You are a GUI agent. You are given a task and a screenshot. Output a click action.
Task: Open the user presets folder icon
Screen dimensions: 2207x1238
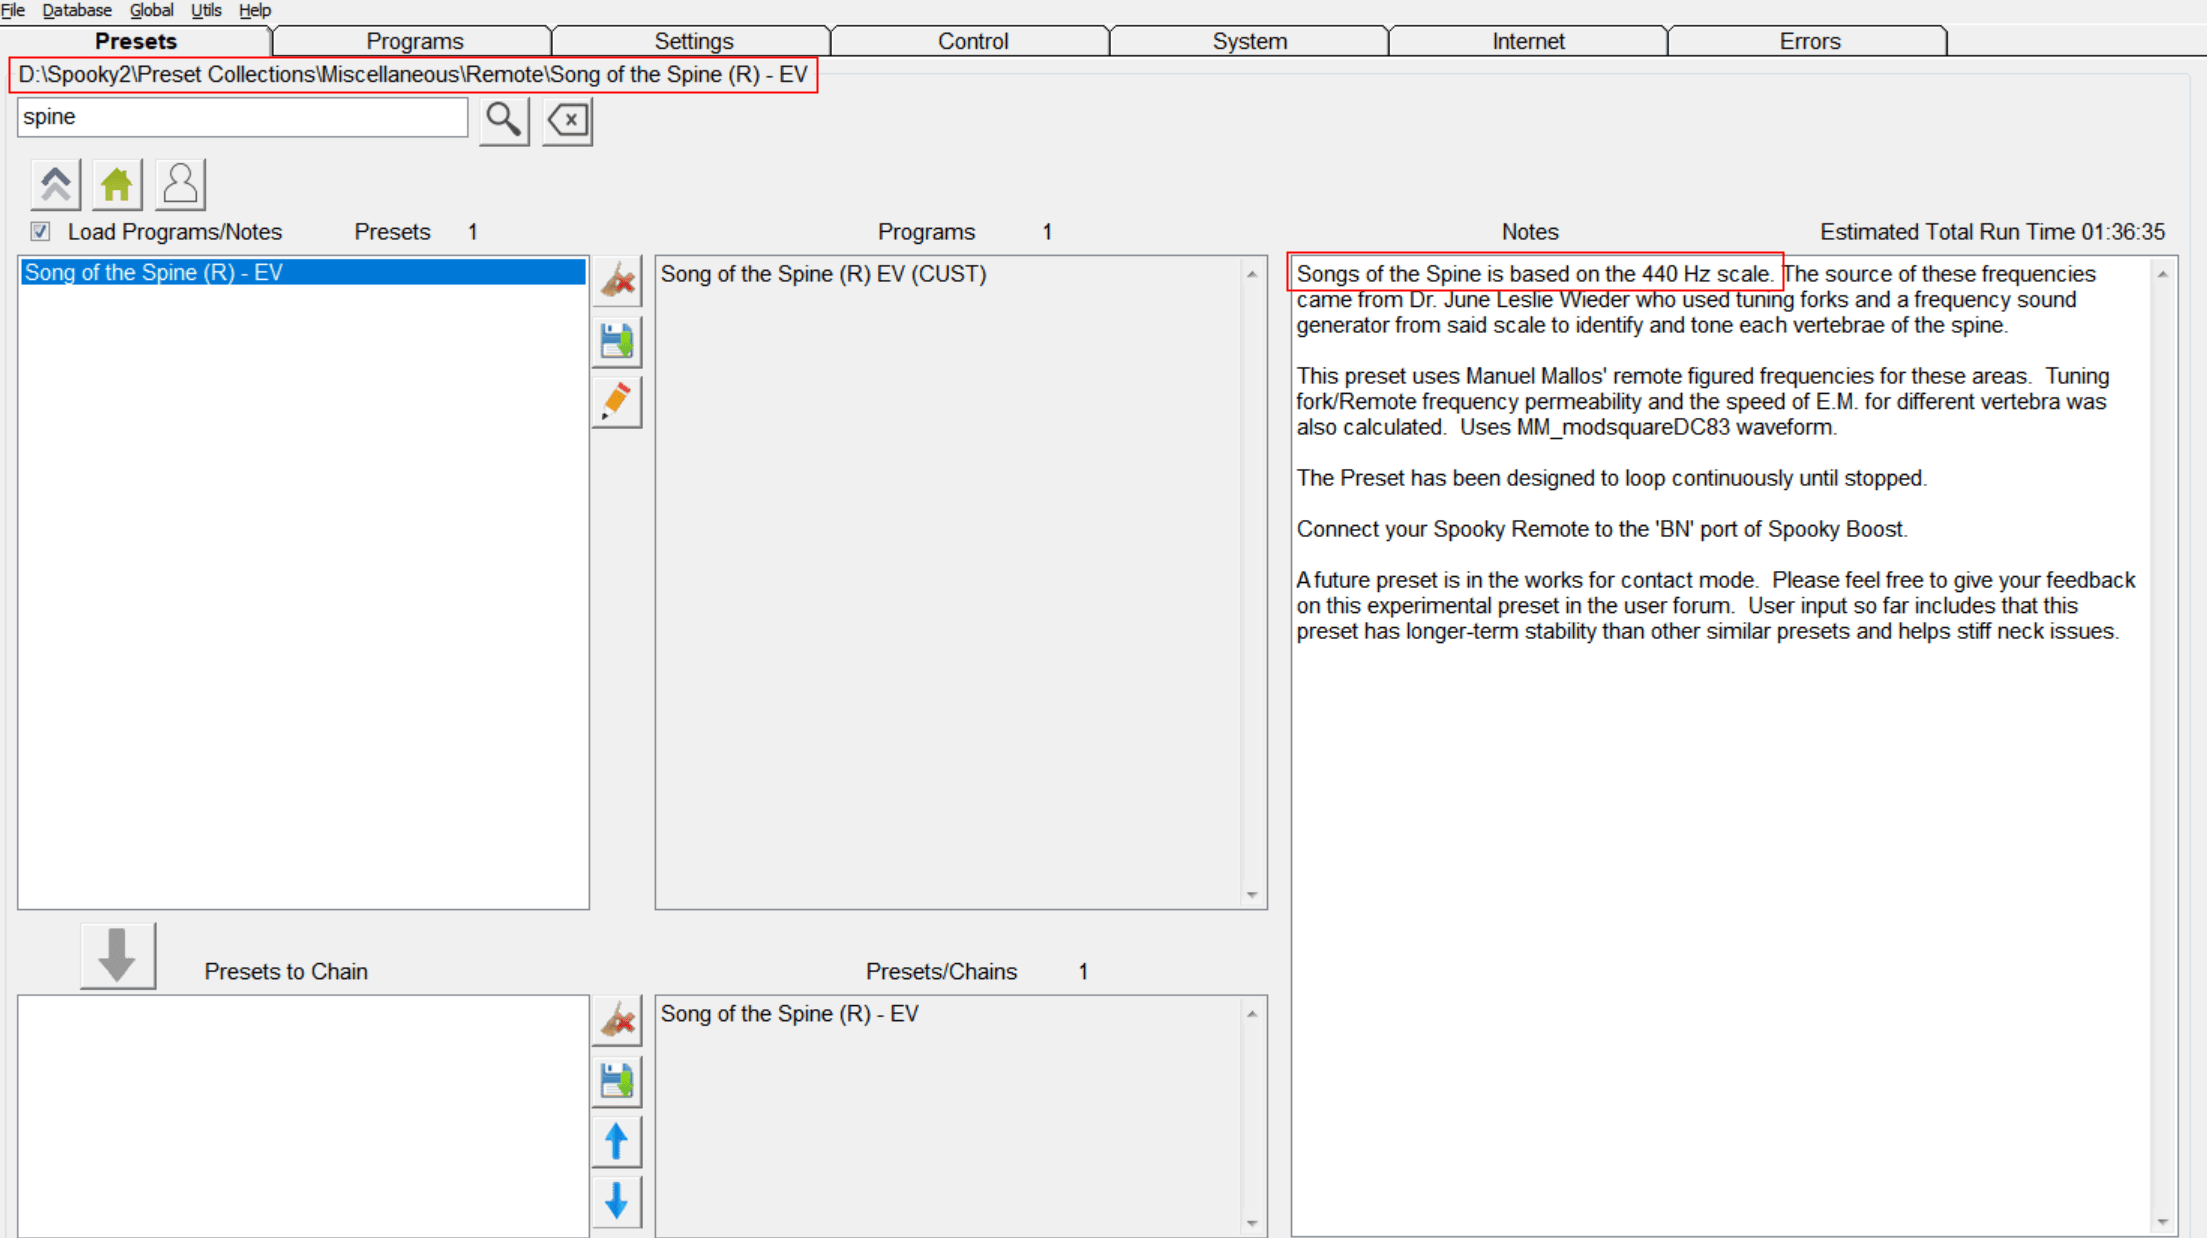180,185
